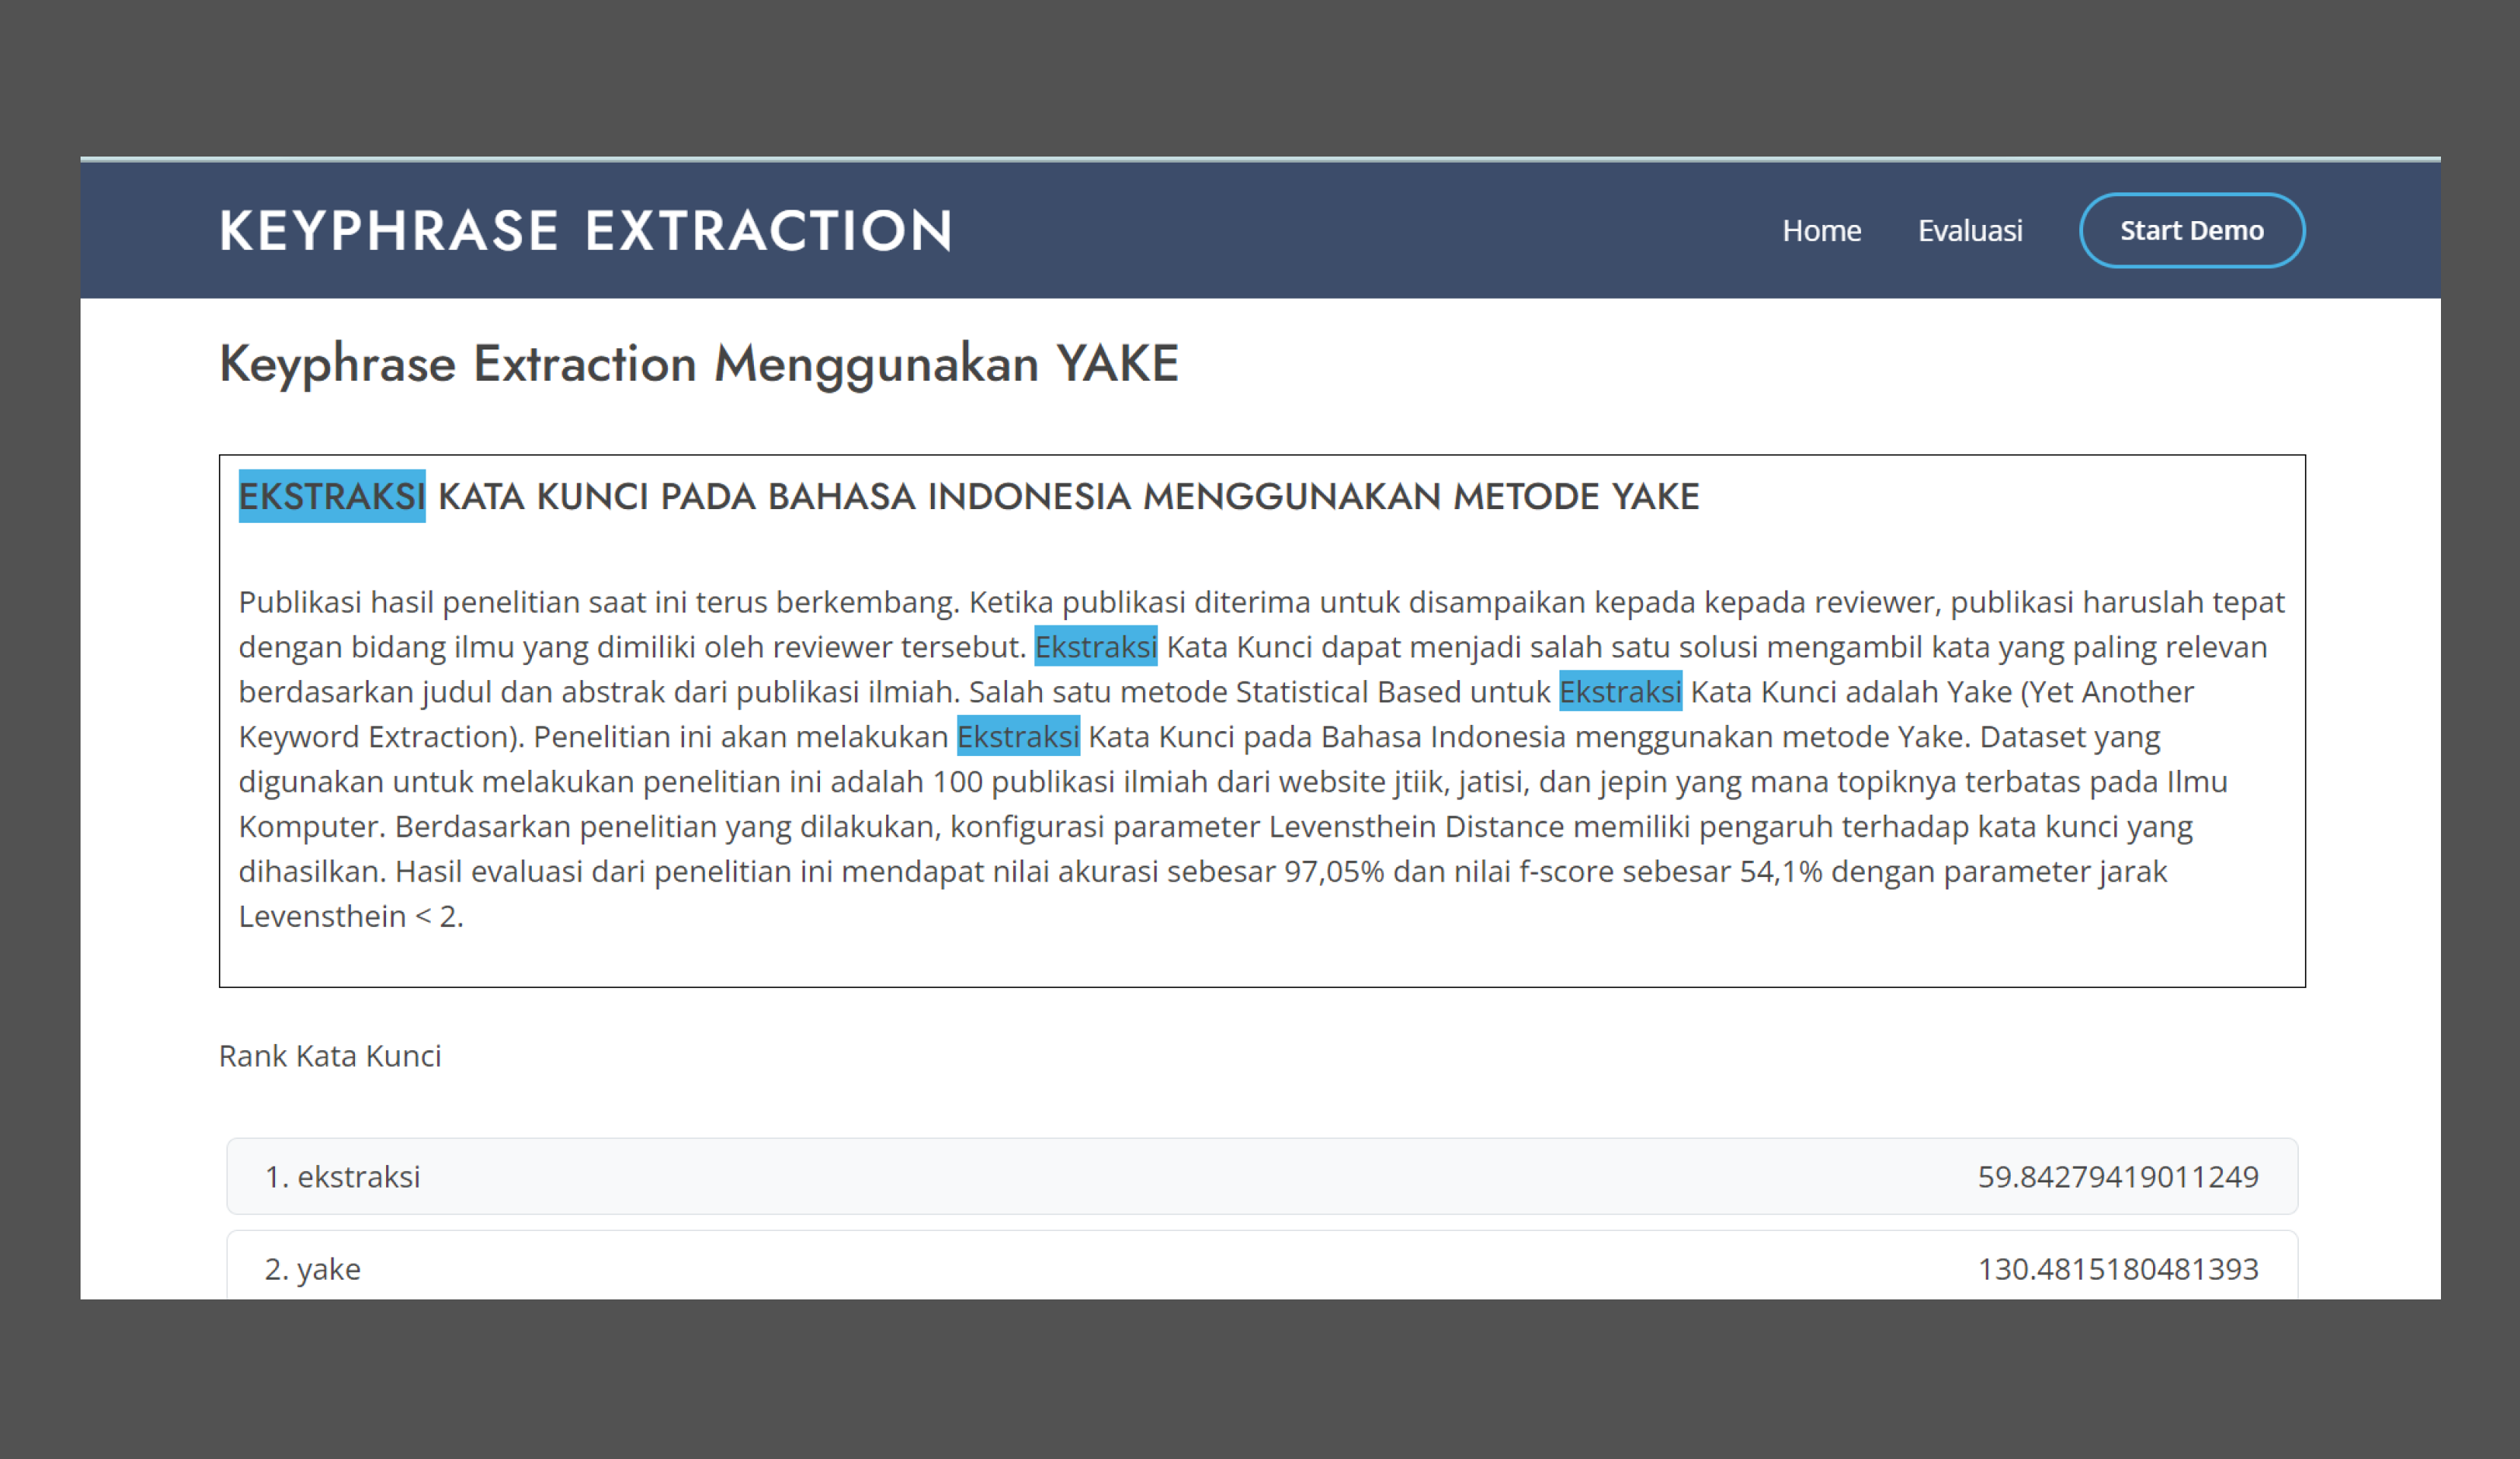
Task: Click the KEYPHRASE EXTRACTION site logo
Action: pyautogui.click(x=585, y=231)
